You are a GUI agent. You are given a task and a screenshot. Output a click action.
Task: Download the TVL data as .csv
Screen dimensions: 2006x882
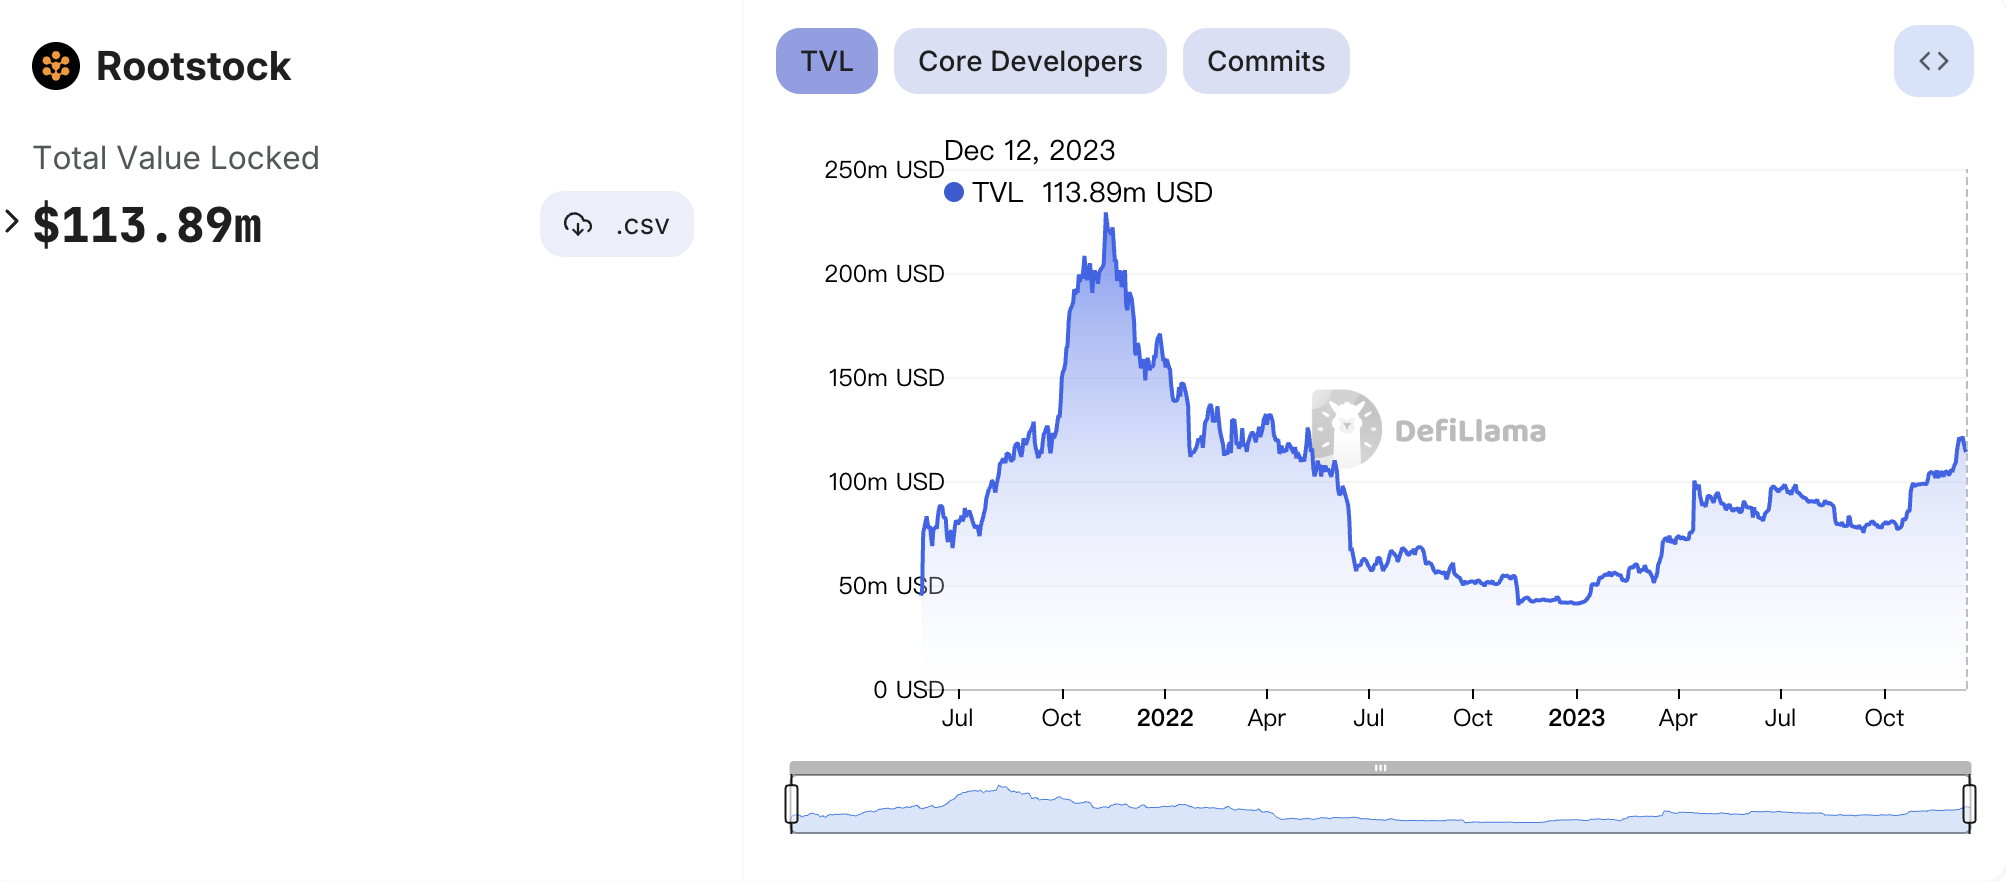click(x=616, y=224)
